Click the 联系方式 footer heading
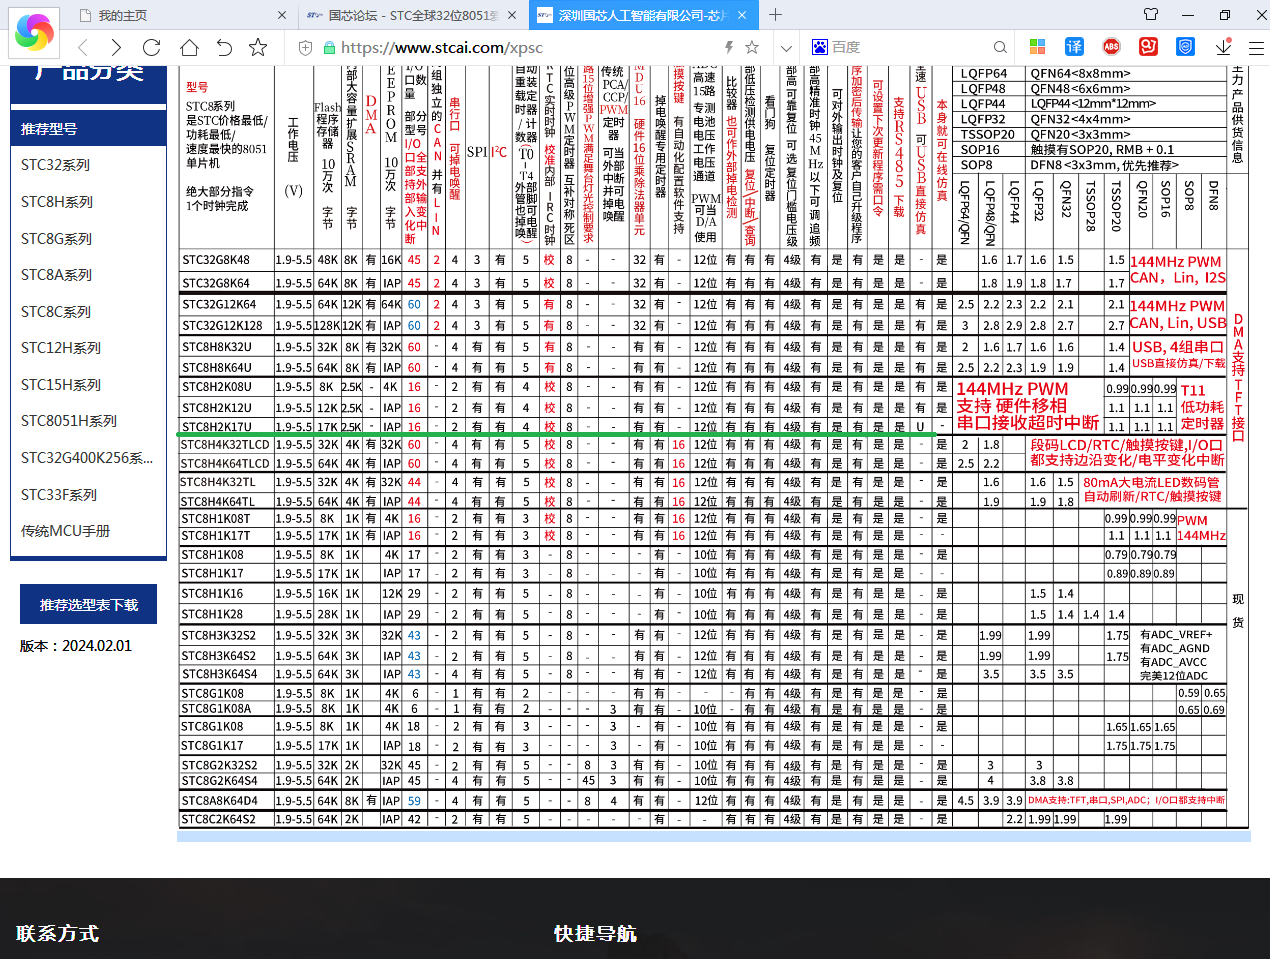1270x959 pixels. [57, 933]
